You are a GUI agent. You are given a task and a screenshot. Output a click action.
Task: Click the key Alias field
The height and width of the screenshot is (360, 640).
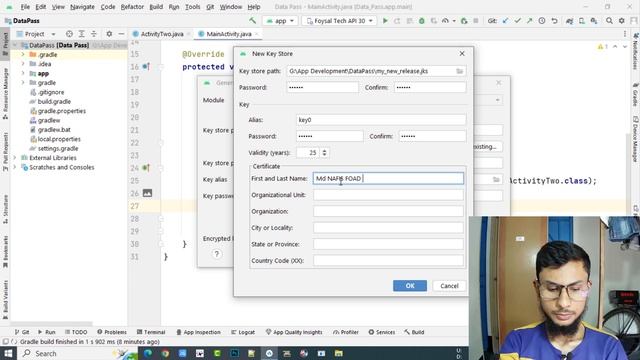381,120
